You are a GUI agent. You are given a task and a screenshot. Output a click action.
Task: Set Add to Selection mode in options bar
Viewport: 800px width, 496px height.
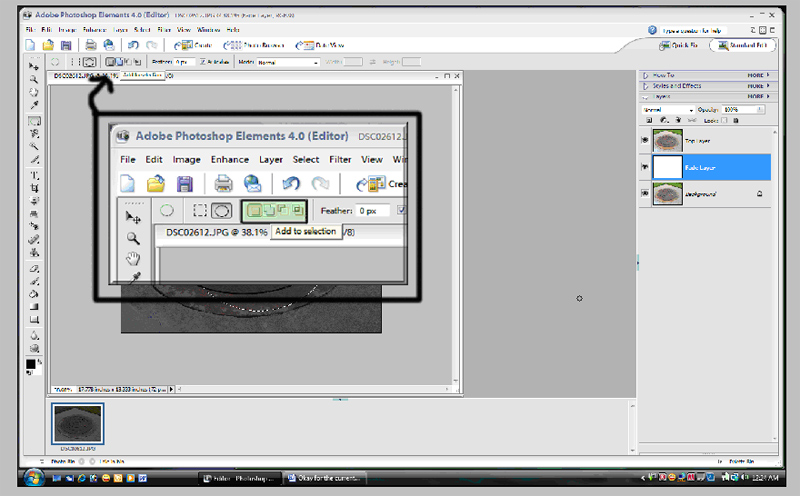pos(119,62)
